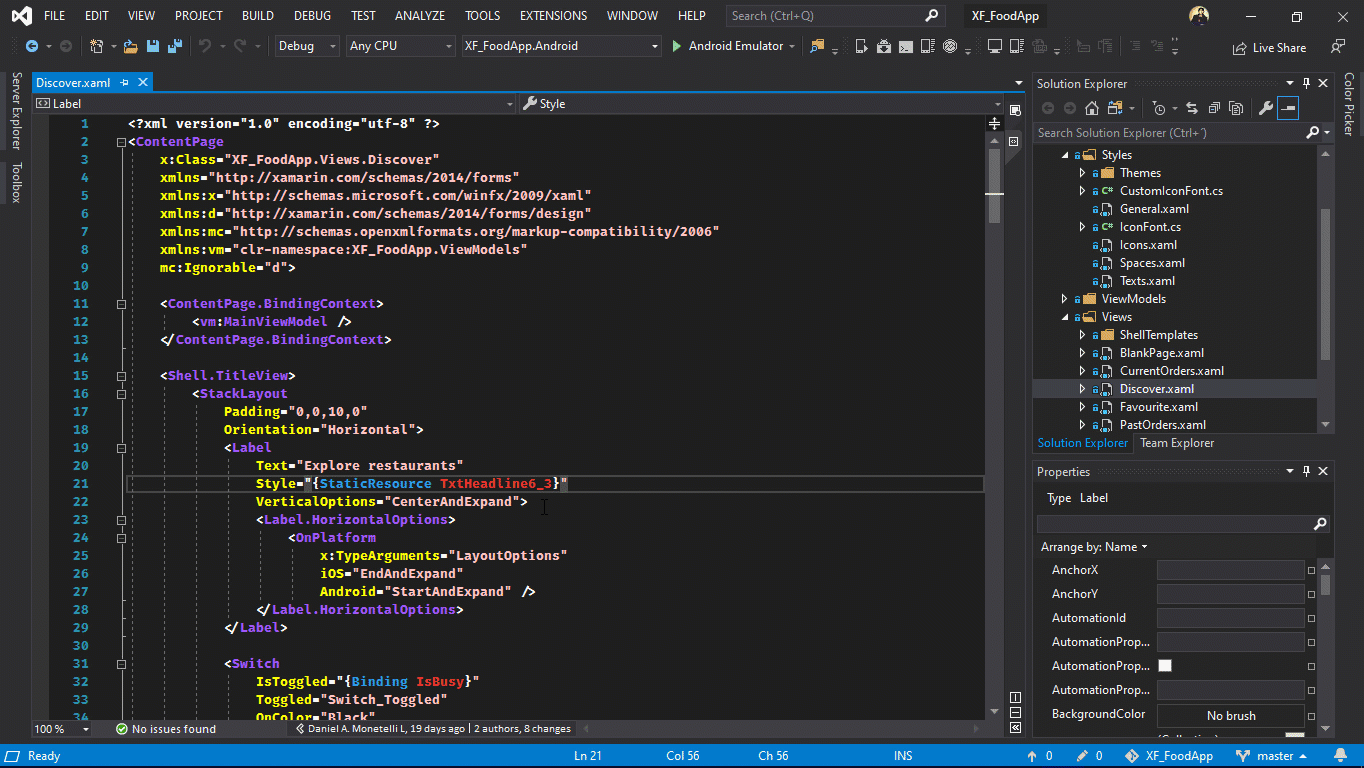Open the EXTENSIONS menu

click(x=553, y=16)
